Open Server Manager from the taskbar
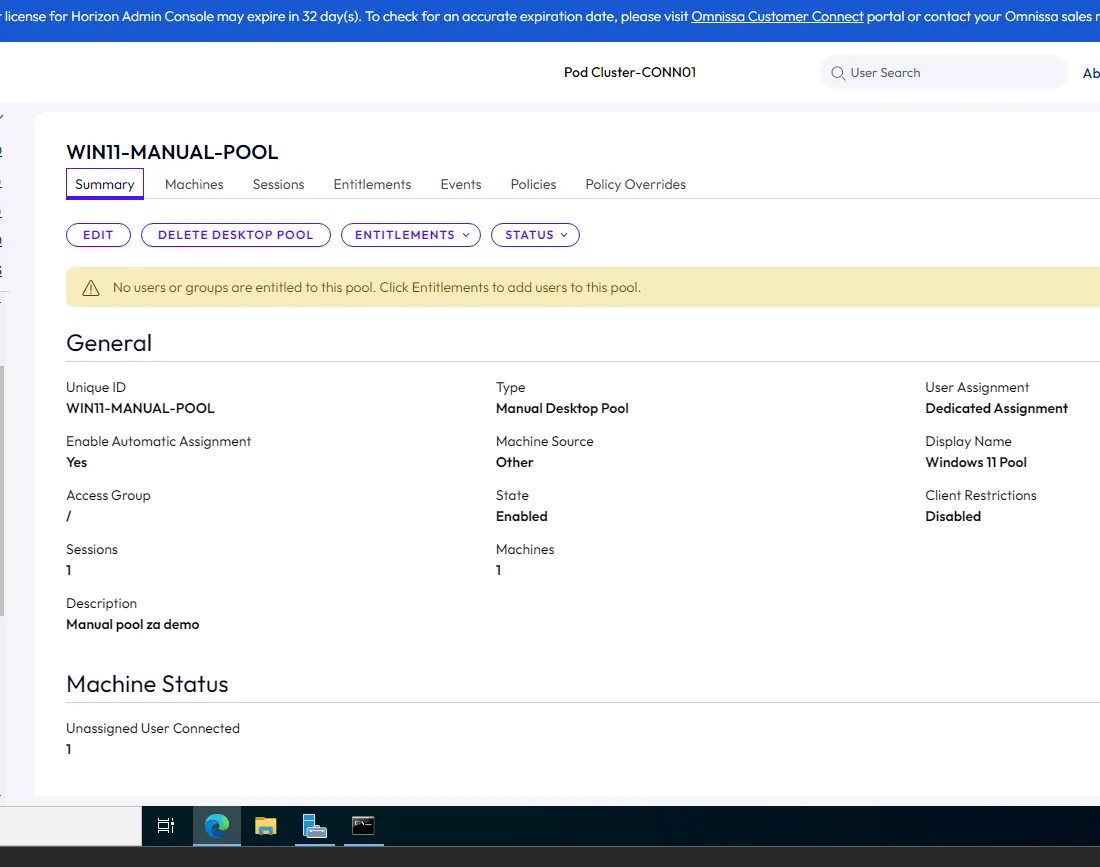The height and width of the screenshot is (867, 1100). click(x=314, y=826)
